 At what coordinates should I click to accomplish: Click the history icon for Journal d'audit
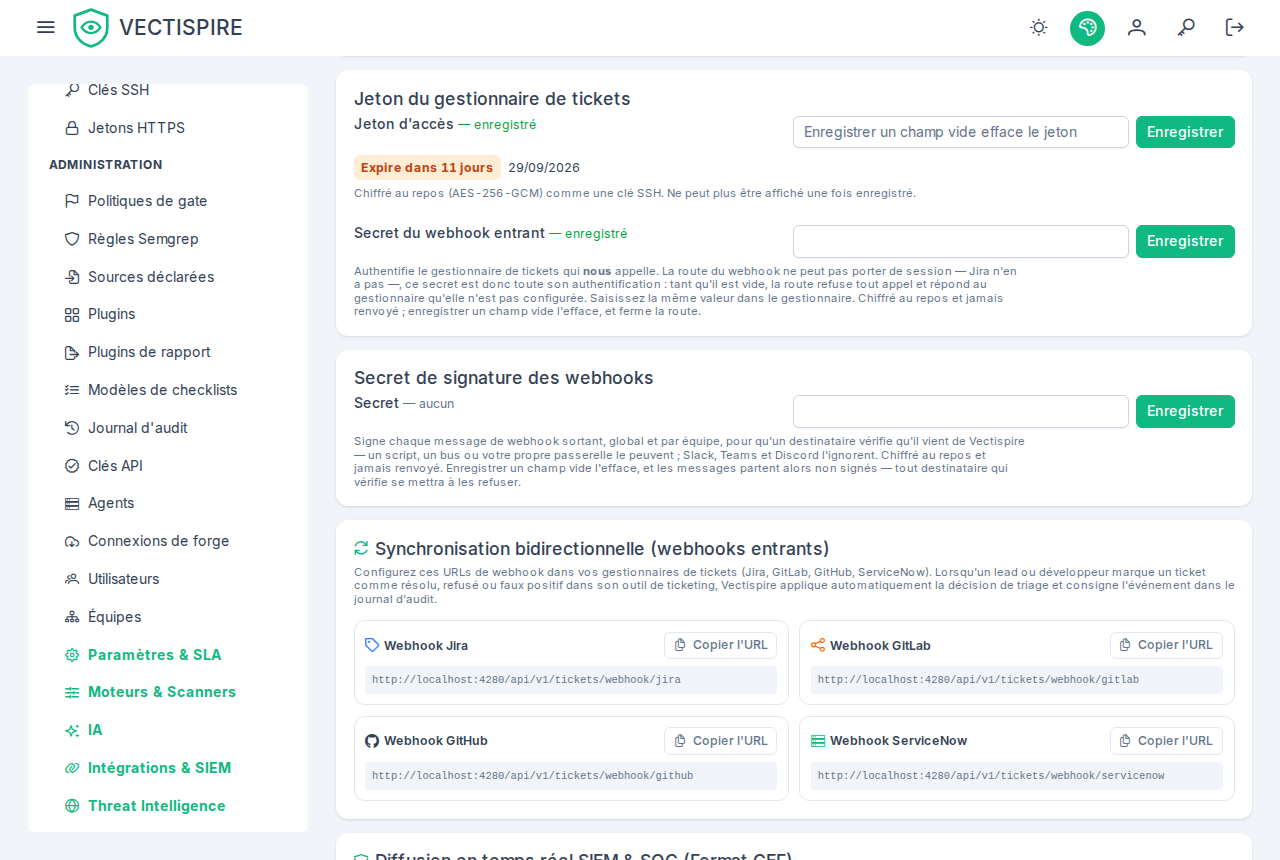pyautogui.click(x=72, y=428)
